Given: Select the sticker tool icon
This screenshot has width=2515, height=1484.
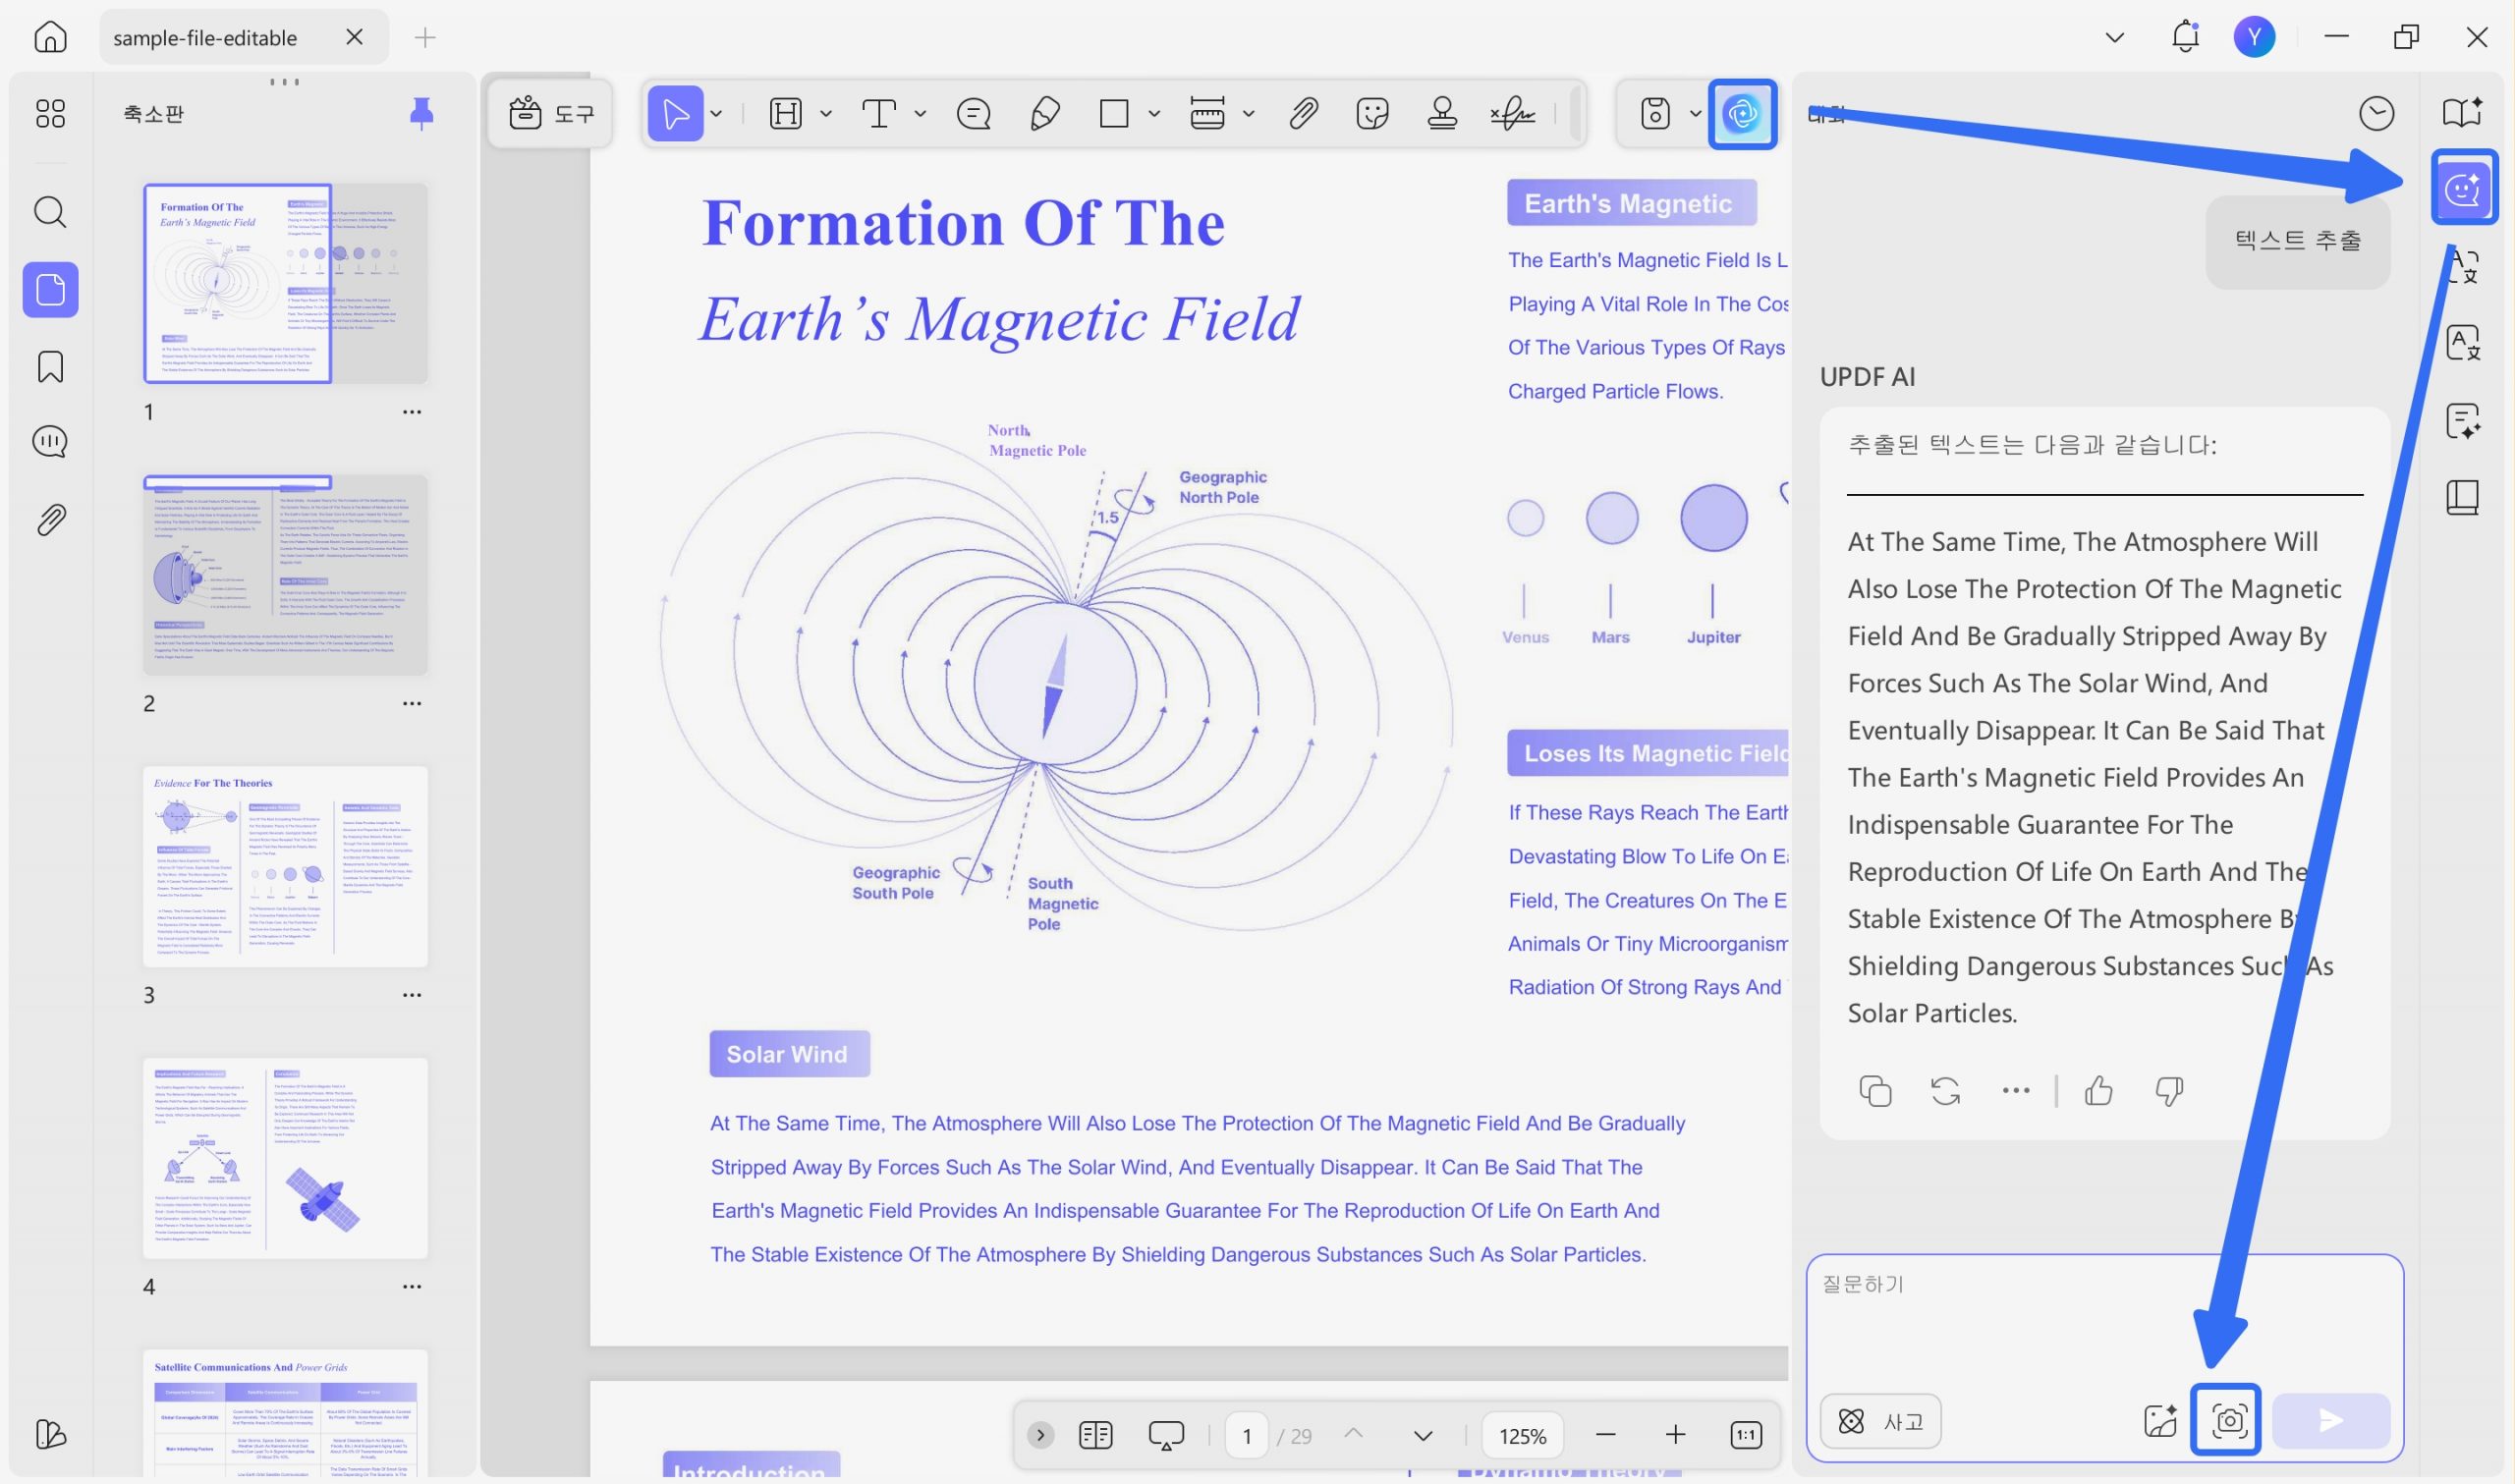Looking at the screenshot, I should tap(1372, 113).
